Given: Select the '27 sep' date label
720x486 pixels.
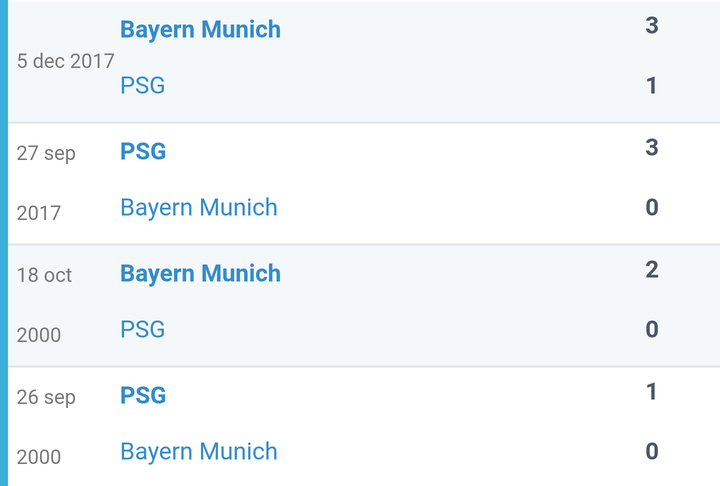Looking at the screenshot, I should (x=46, y=154).
